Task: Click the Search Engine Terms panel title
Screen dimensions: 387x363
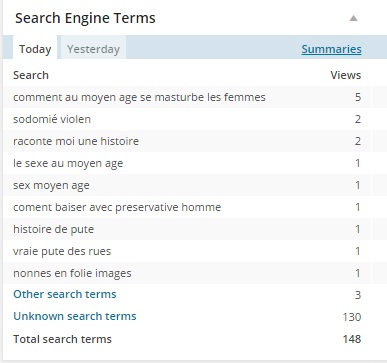Action: pyautogui.click(x=85, y=18)
